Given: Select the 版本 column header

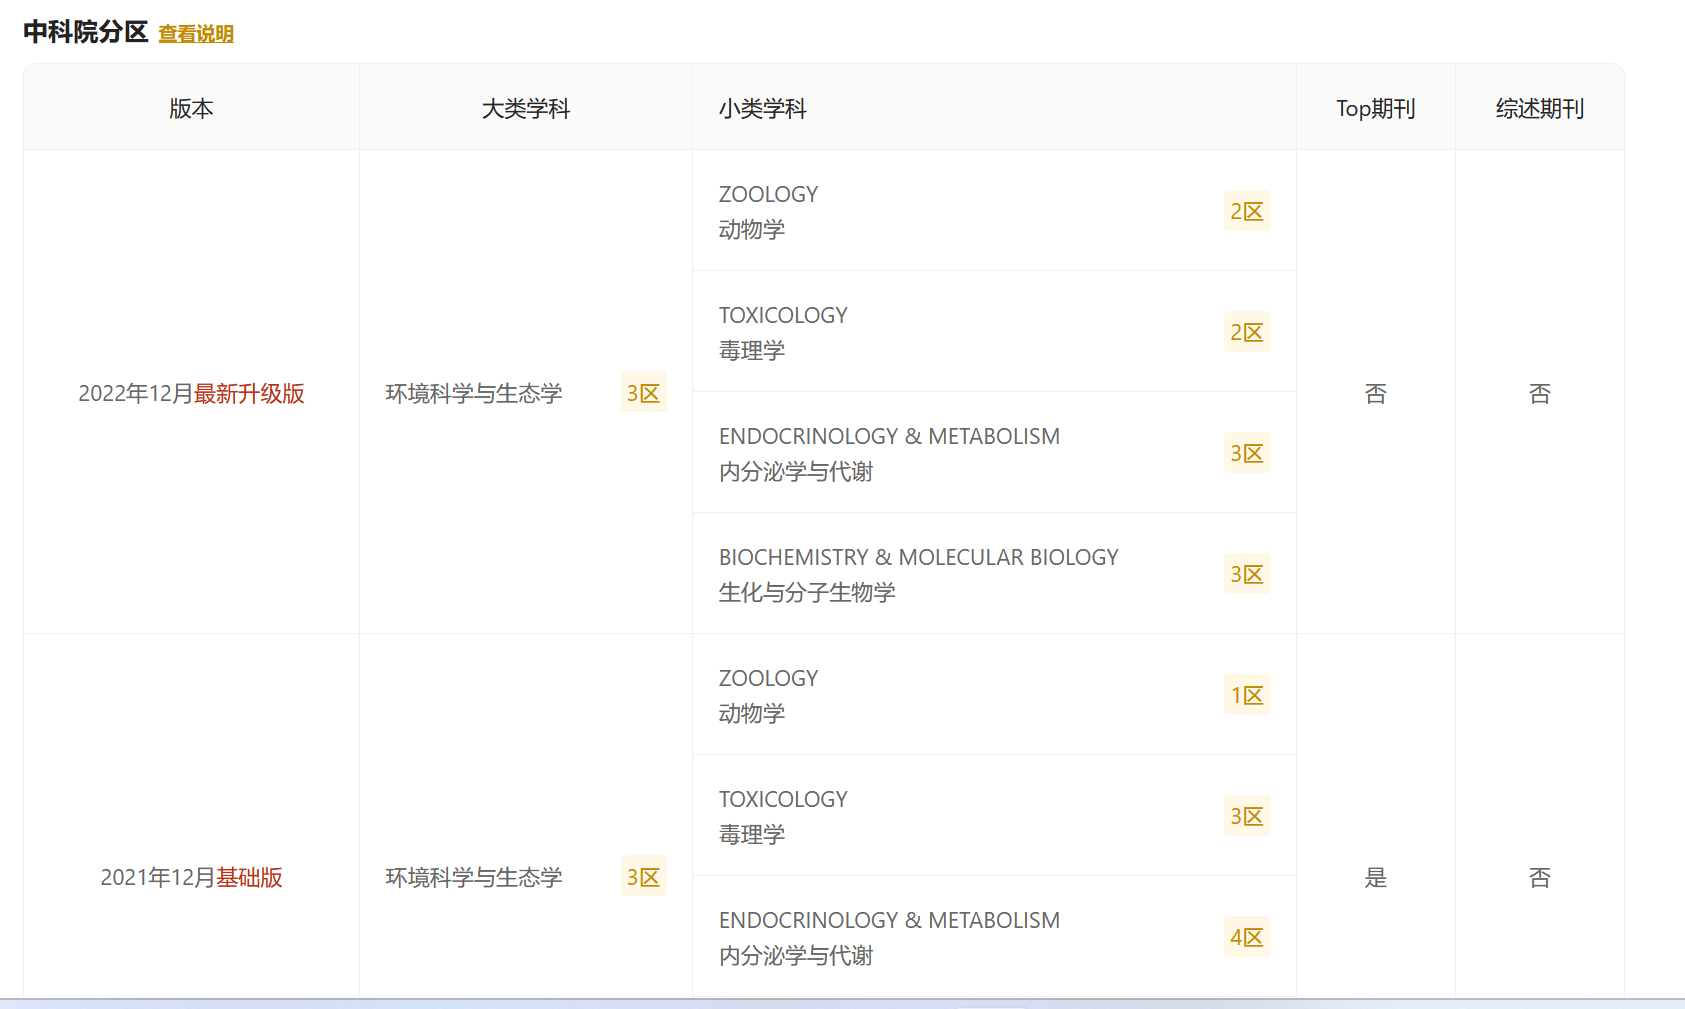Looking at the screenshot, I should [191, 108].
